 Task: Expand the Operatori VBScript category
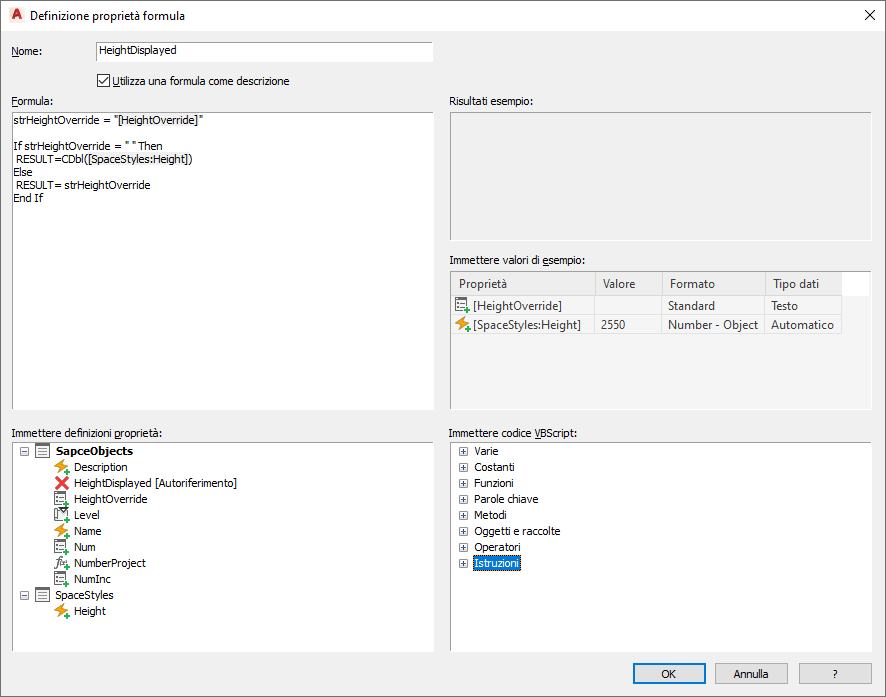point(463,547)
